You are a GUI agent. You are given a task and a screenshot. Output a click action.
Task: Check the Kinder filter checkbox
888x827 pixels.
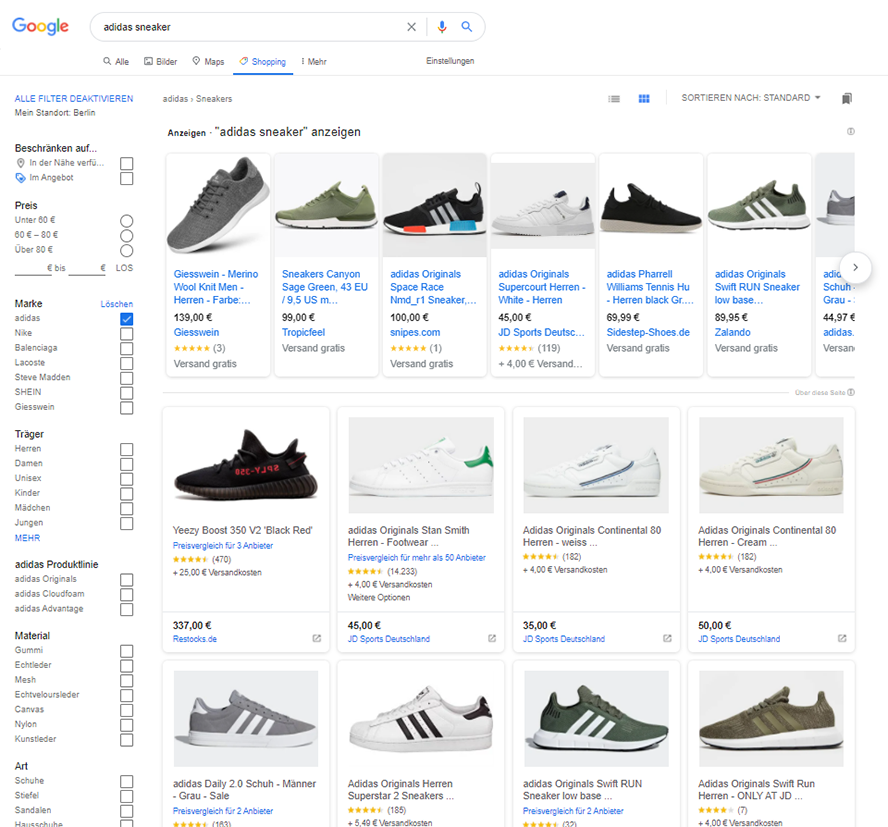[x=127, y=493]
